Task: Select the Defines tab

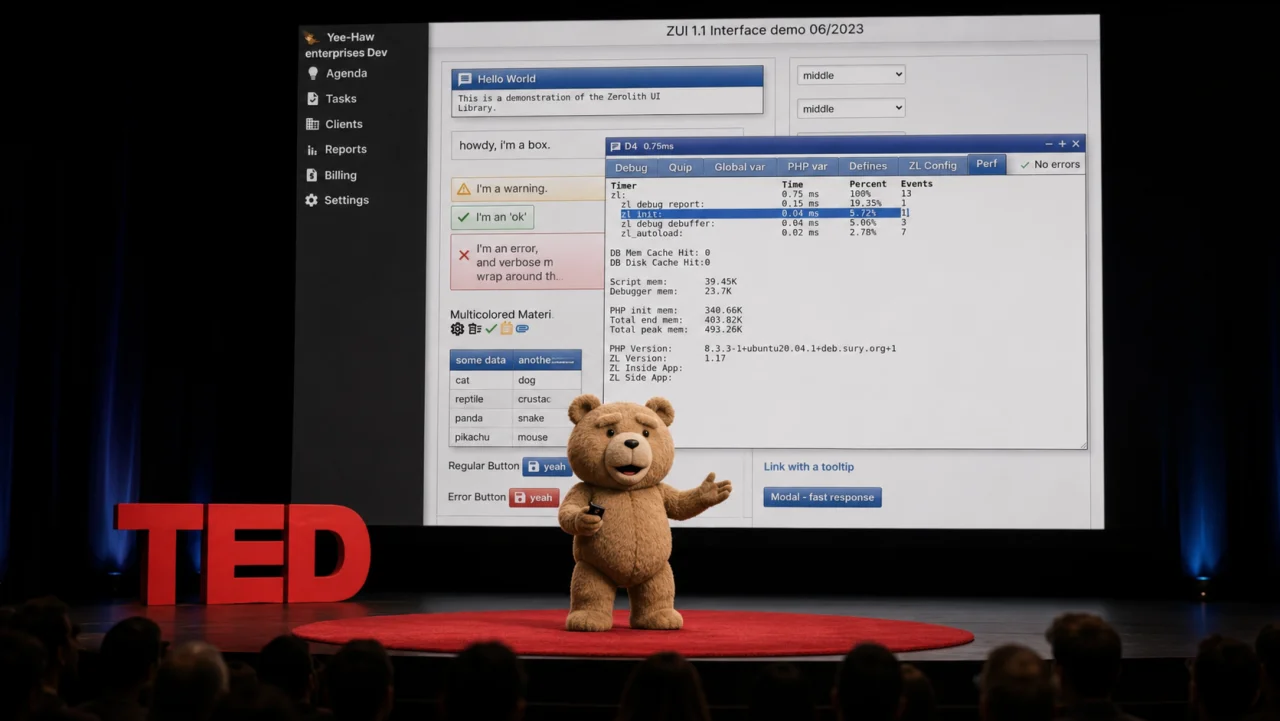Action: tap(868, 166)
